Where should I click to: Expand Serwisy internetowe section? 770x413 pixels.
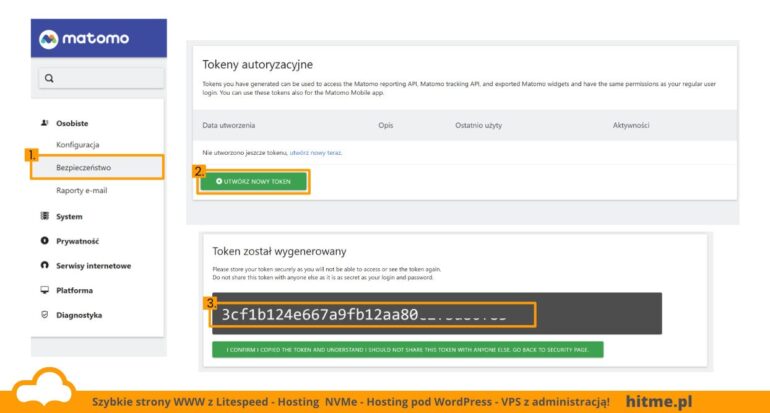tap(93, 266)
